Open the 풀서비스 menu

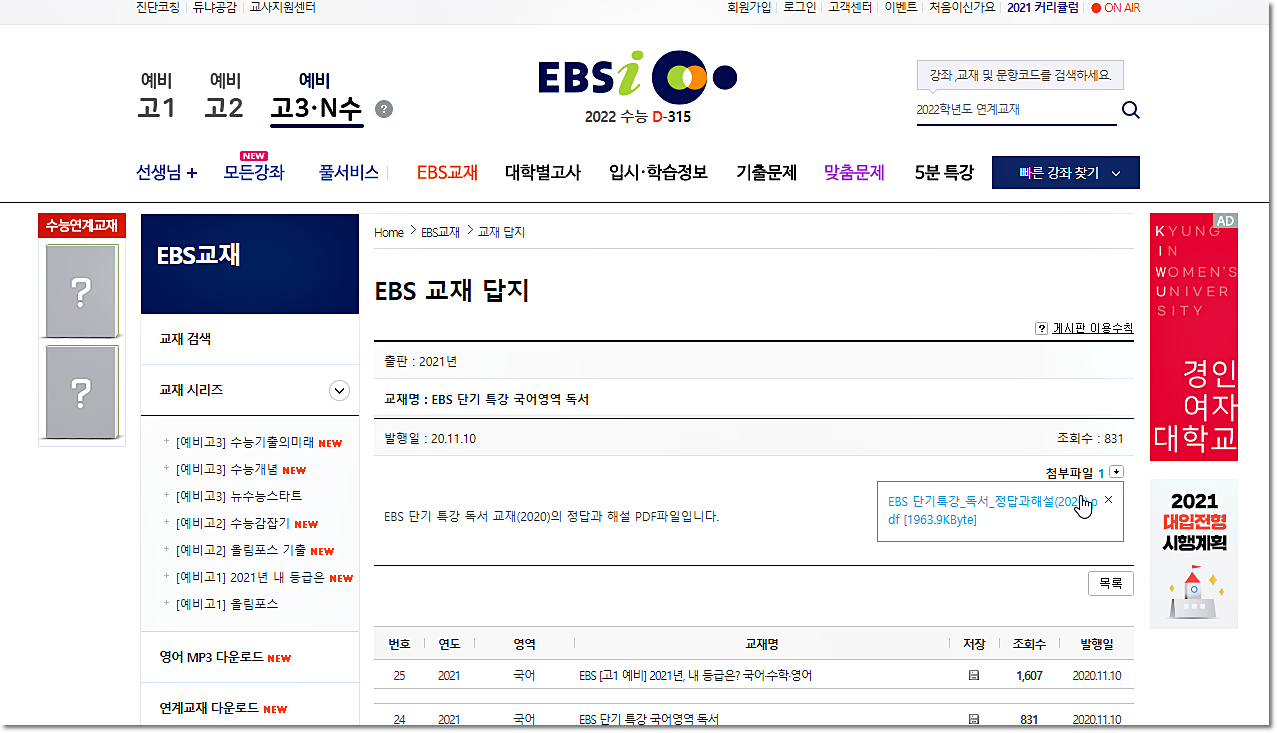pos(349,173)
